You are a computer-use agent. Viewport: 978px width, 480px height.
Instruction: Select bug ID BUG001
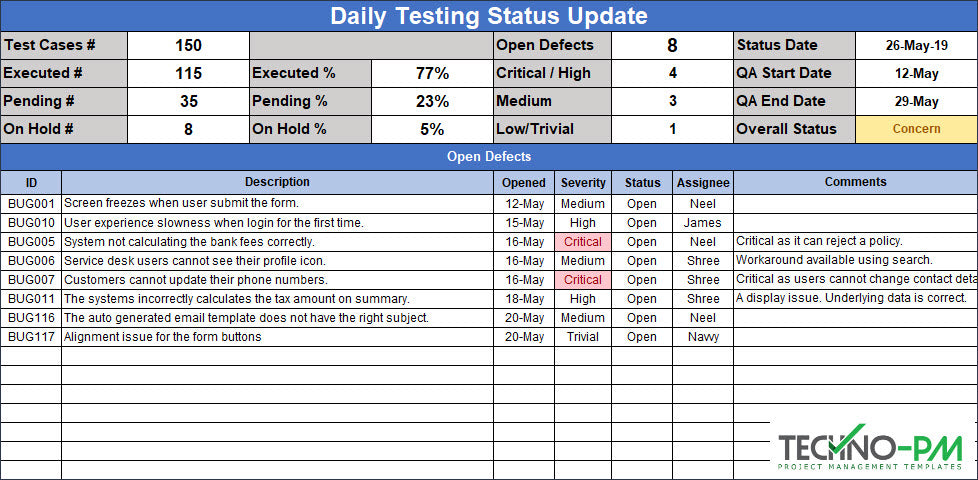31,204
